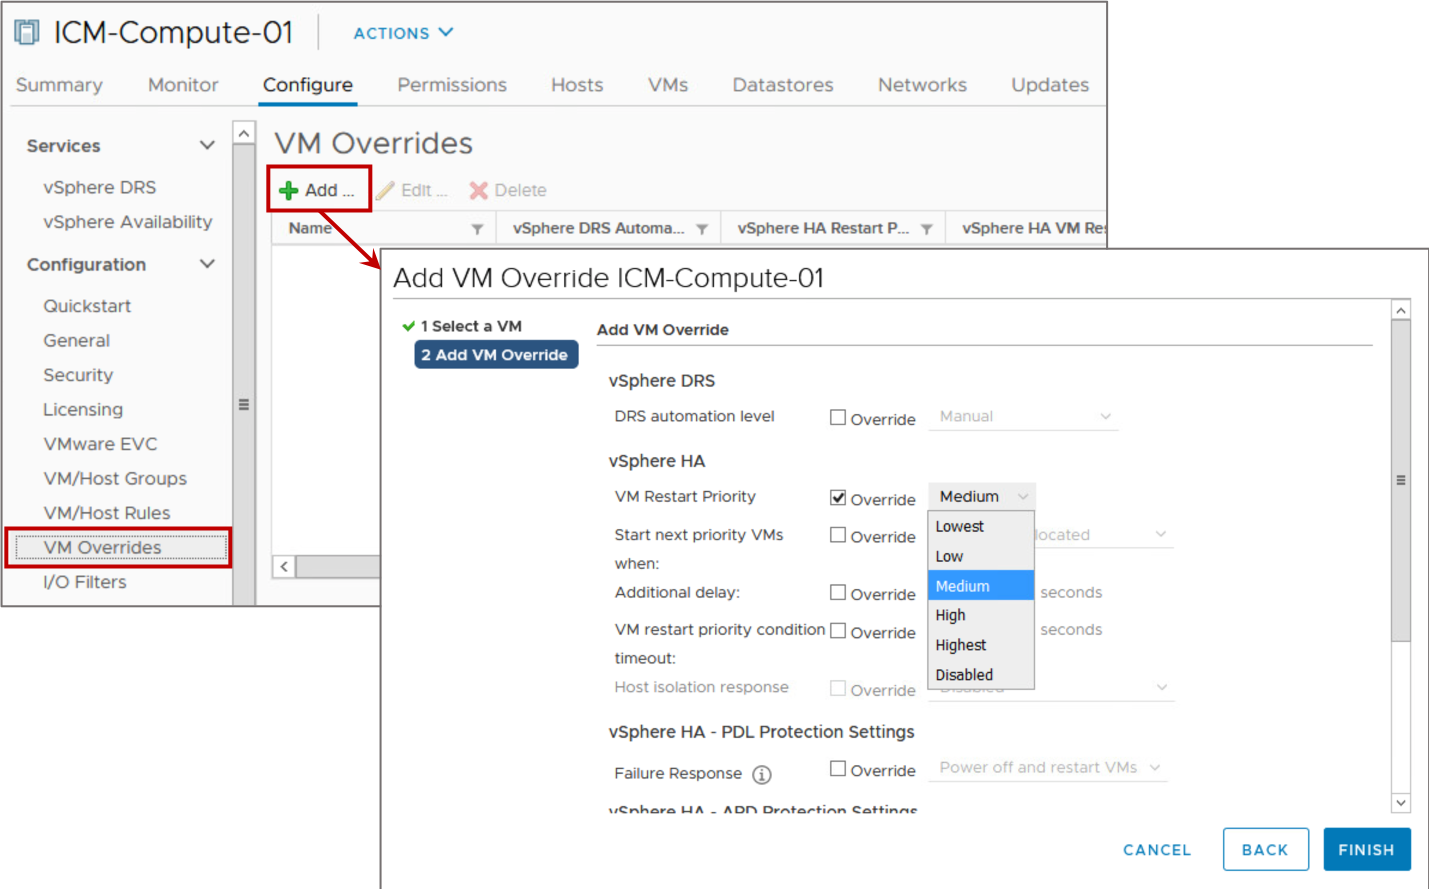Select Medium in restart priority list
The width and height of the screenshot is (1429, 889).
click(981, 586)
